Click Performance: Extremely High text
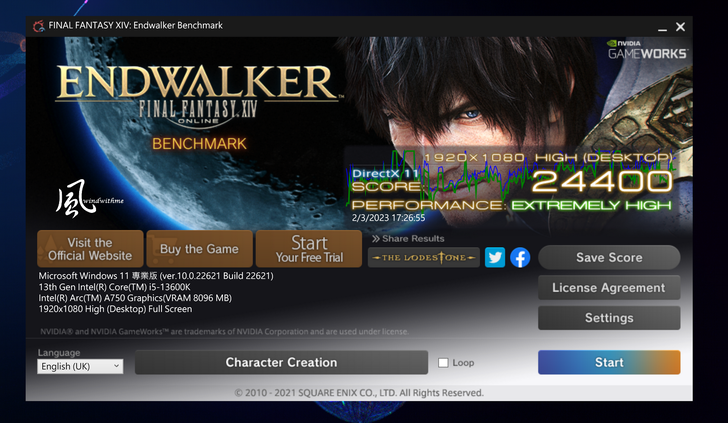Image resolution: width=728 pixels, height=423 pixels. 512,205
